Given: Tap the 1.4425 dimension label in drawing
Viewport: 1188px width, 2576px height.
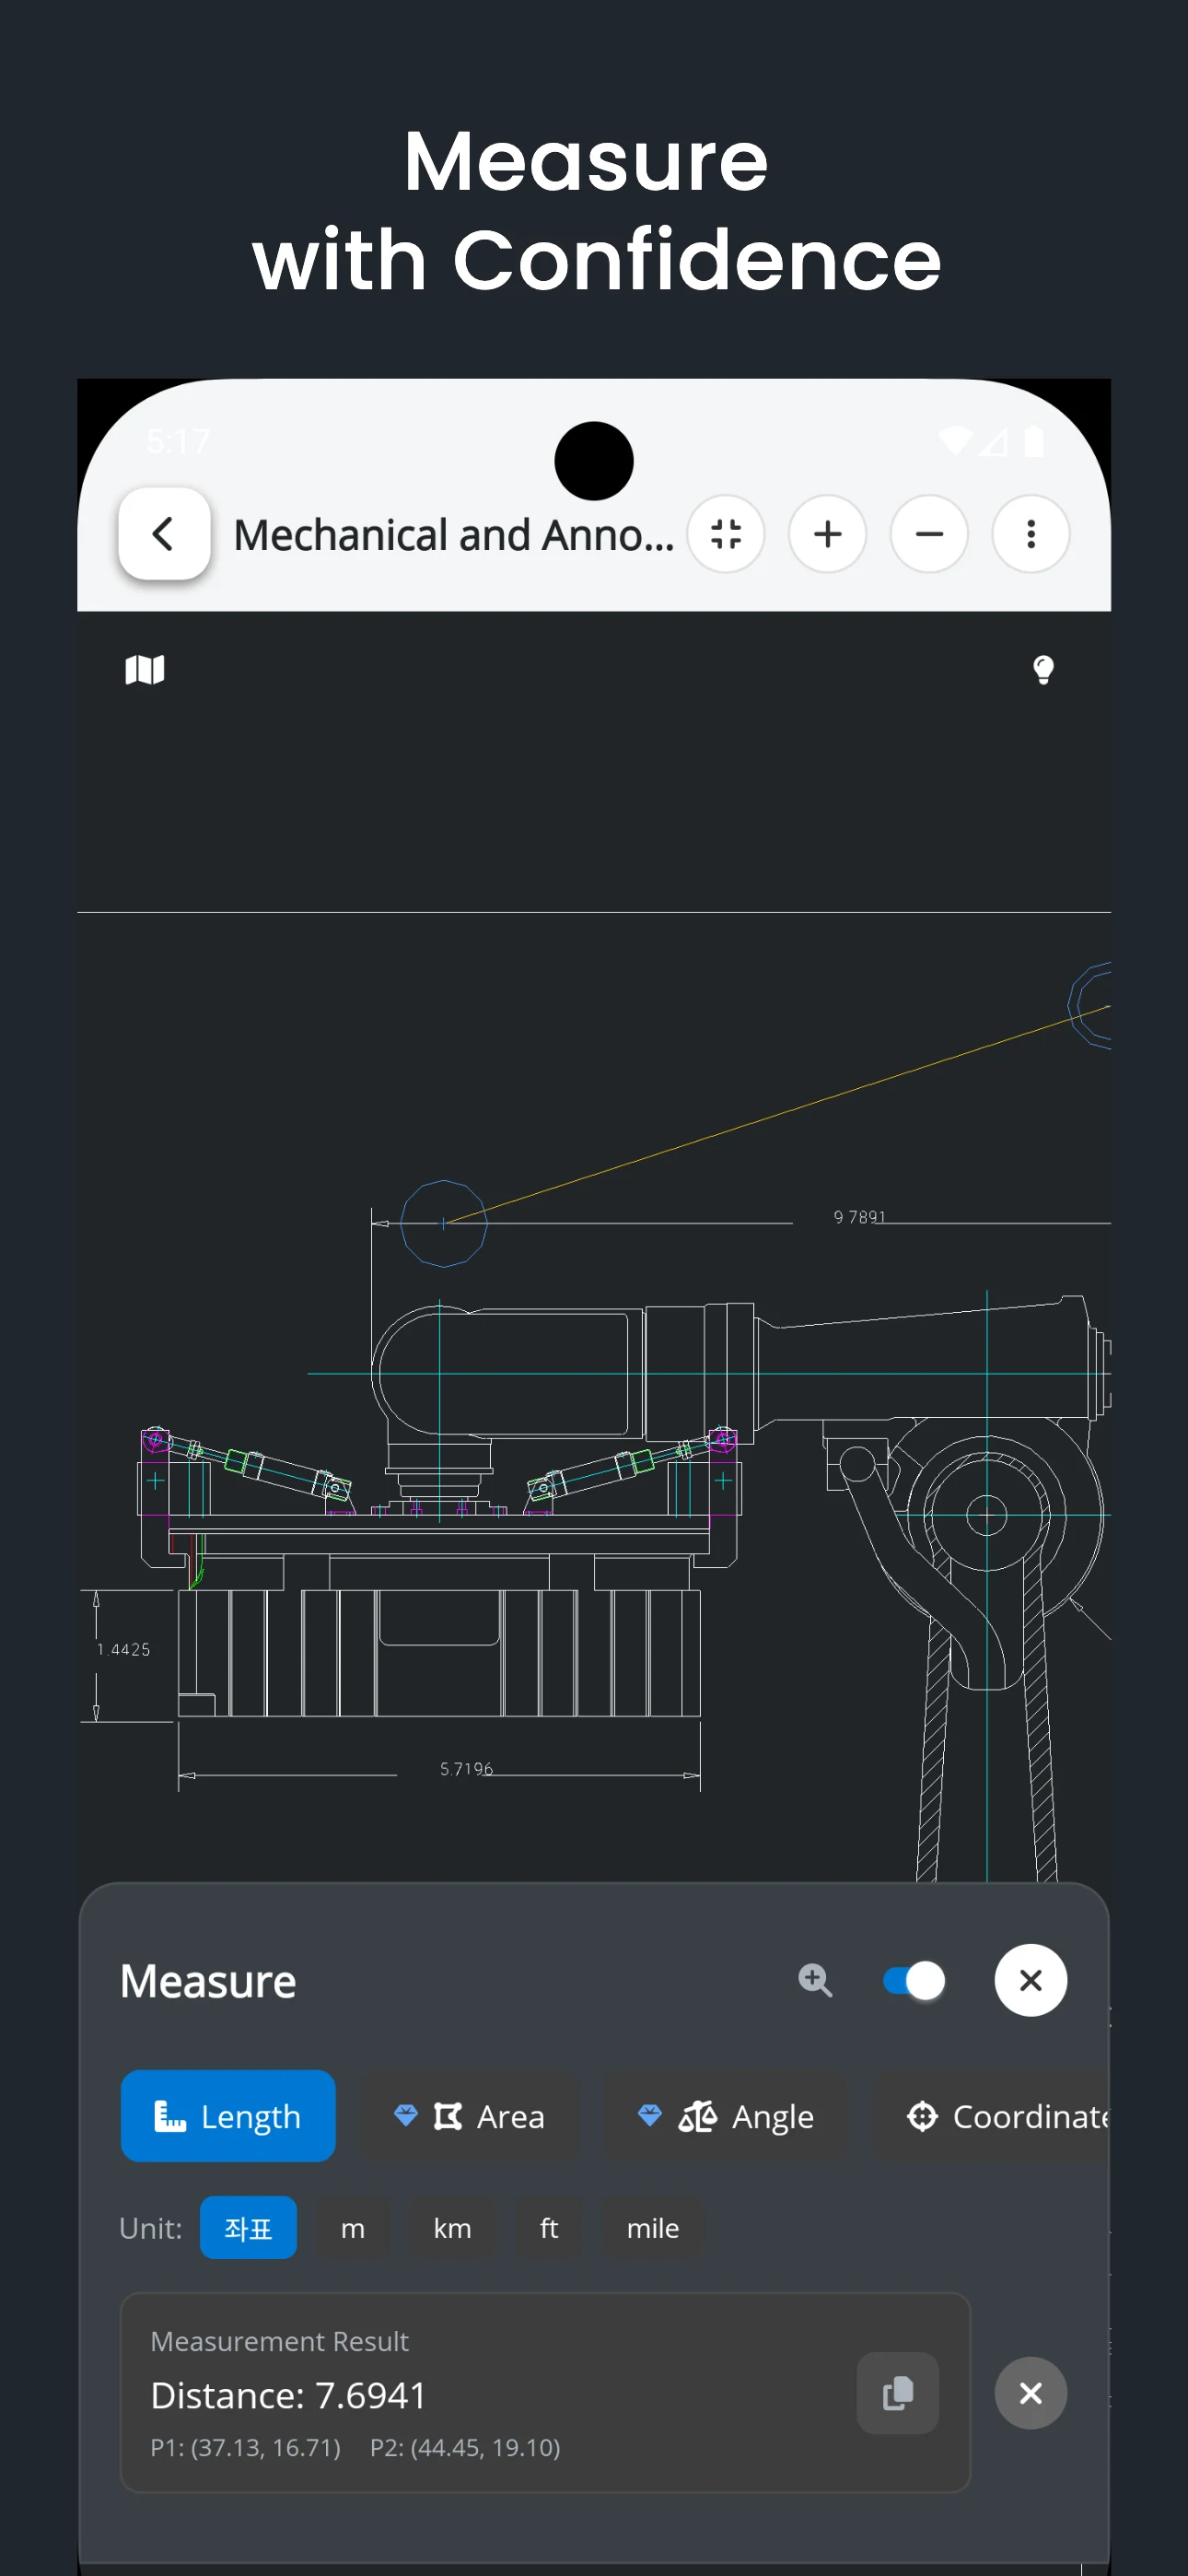Looking at the screenshot, I should [124, 1649].
